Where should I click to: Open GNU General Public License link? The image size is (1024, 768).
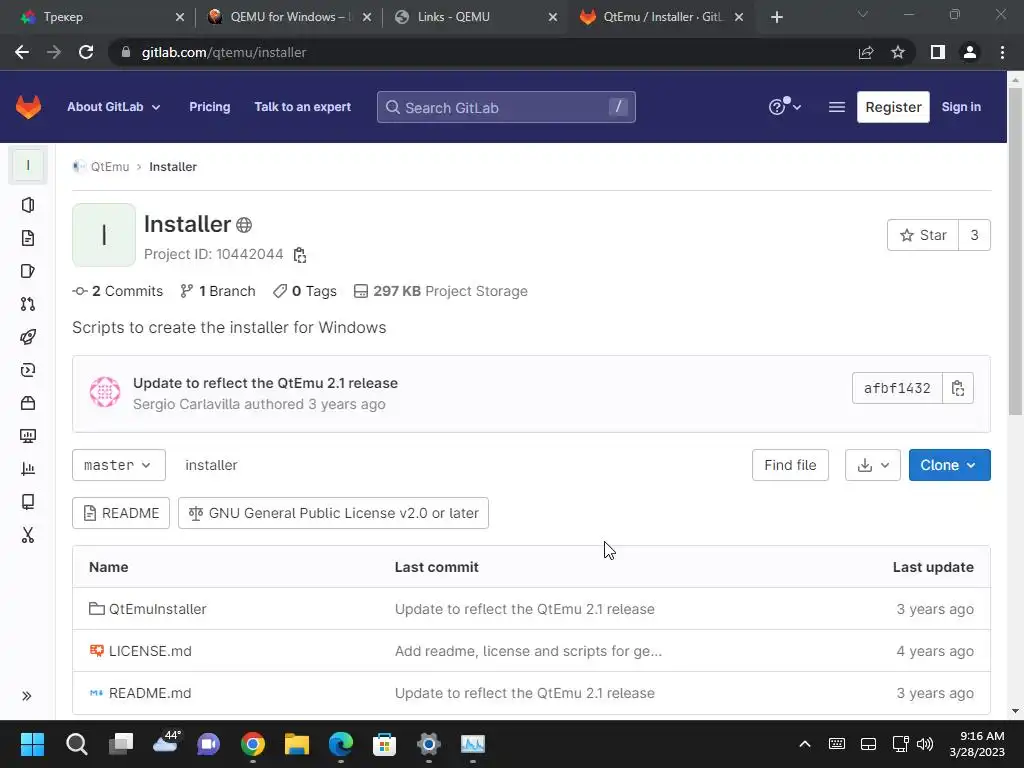[x=333, y=513]
